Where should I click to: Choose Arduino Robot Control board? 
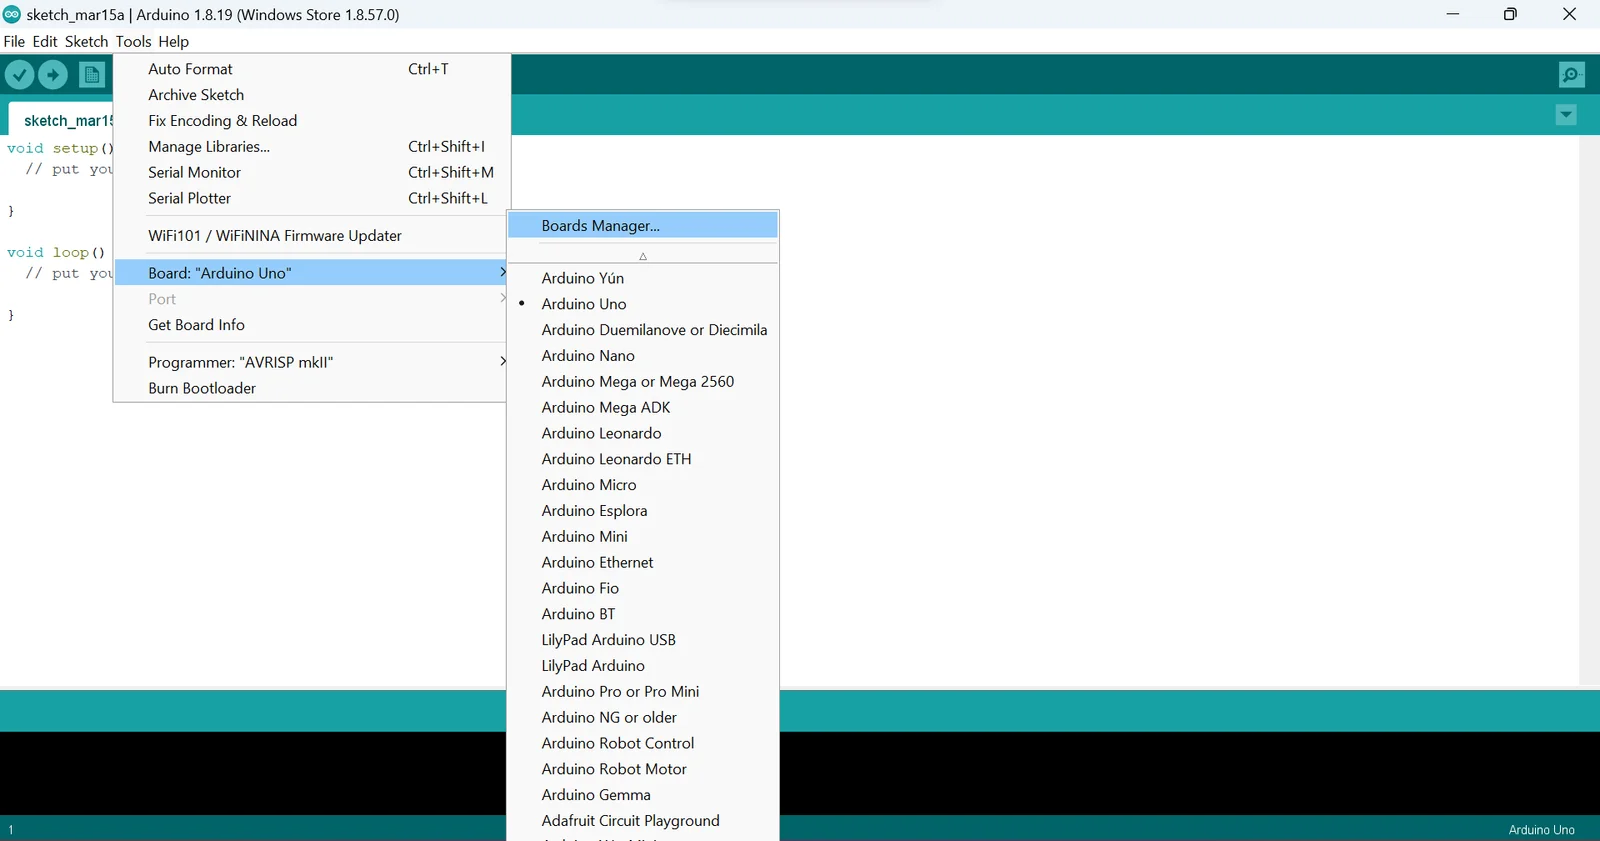[x=643, y=744]
